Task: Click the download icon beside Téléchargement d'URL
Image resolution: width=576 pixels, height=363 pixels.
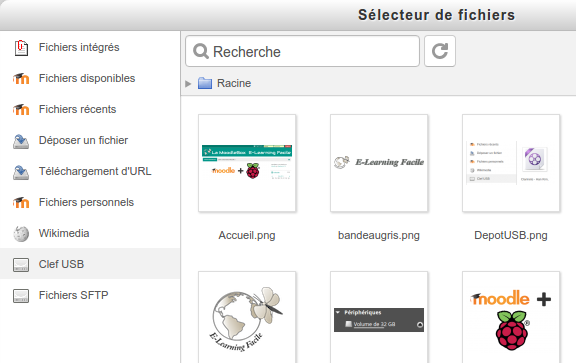Action: (21, 172)
